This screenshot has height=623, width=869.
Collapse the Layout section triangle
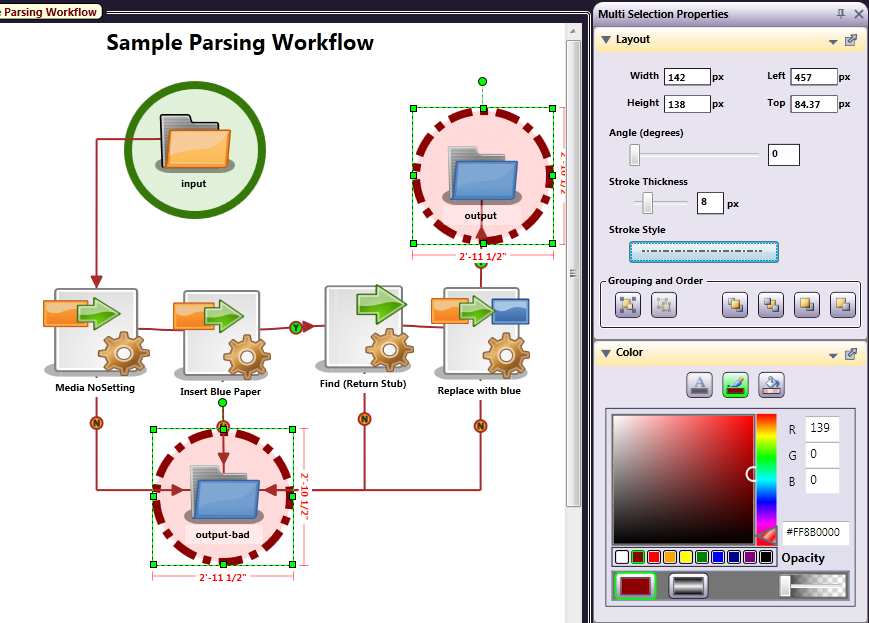click(x=606, y=40)
